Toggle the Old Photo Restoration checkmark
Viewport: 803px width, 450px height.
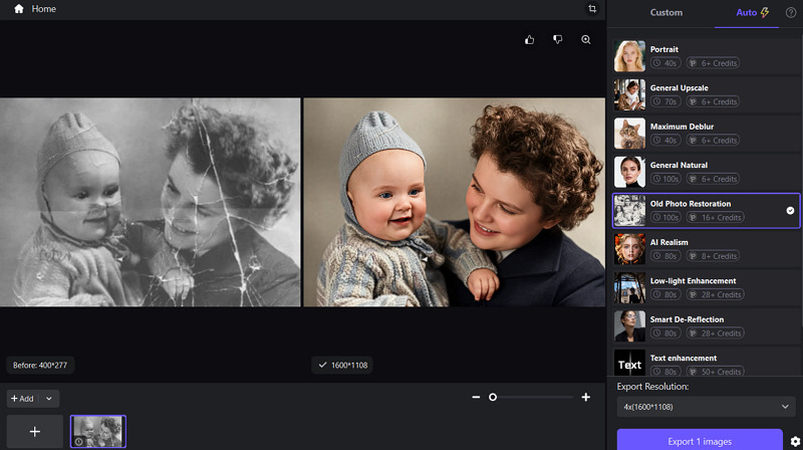[x=790, y=210]
